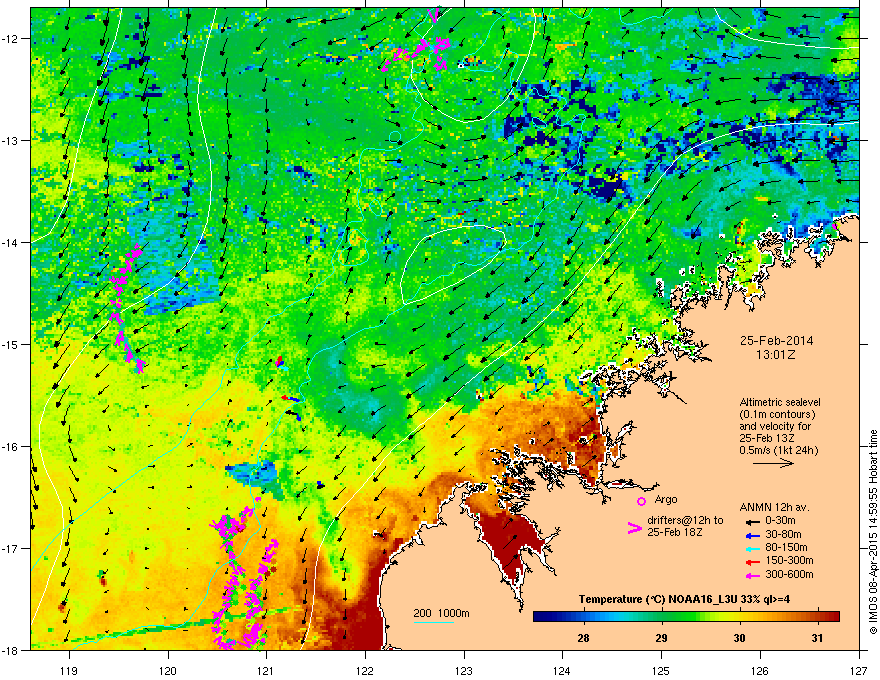The width and height of the screenshot is (880, 680).
Task: Click the '0-30m' depth label
Action: click(x=780, y=521)
